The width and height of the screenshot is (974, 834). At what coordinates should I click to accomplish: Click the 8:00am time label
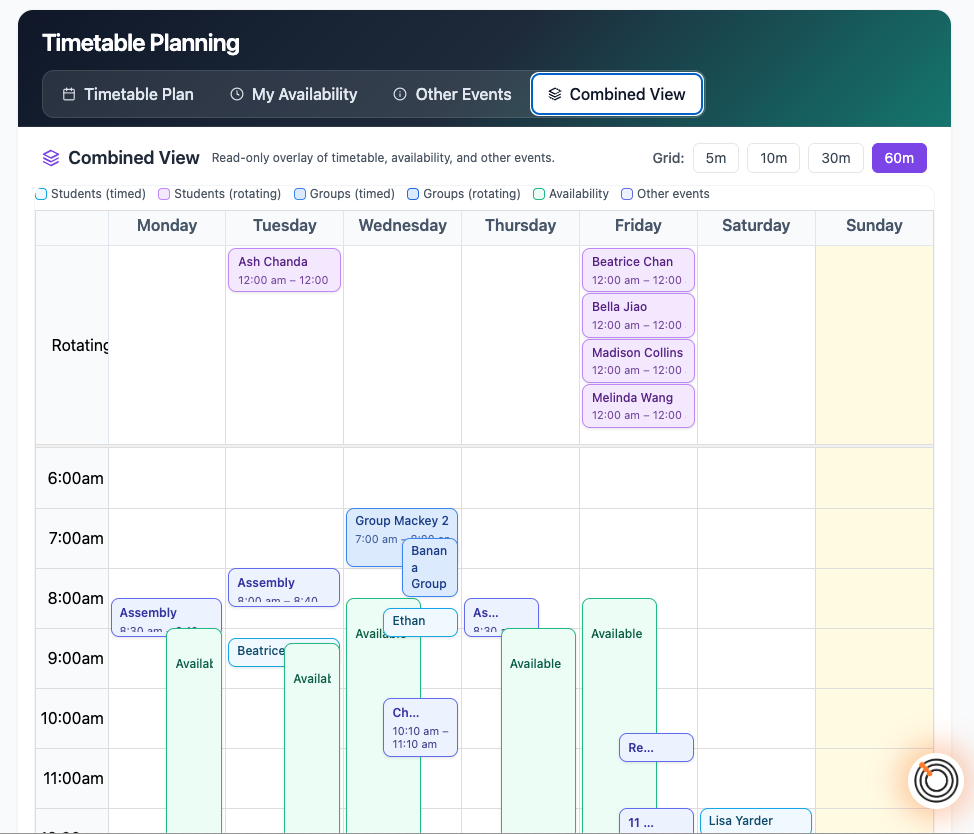[x=75, y=598]
